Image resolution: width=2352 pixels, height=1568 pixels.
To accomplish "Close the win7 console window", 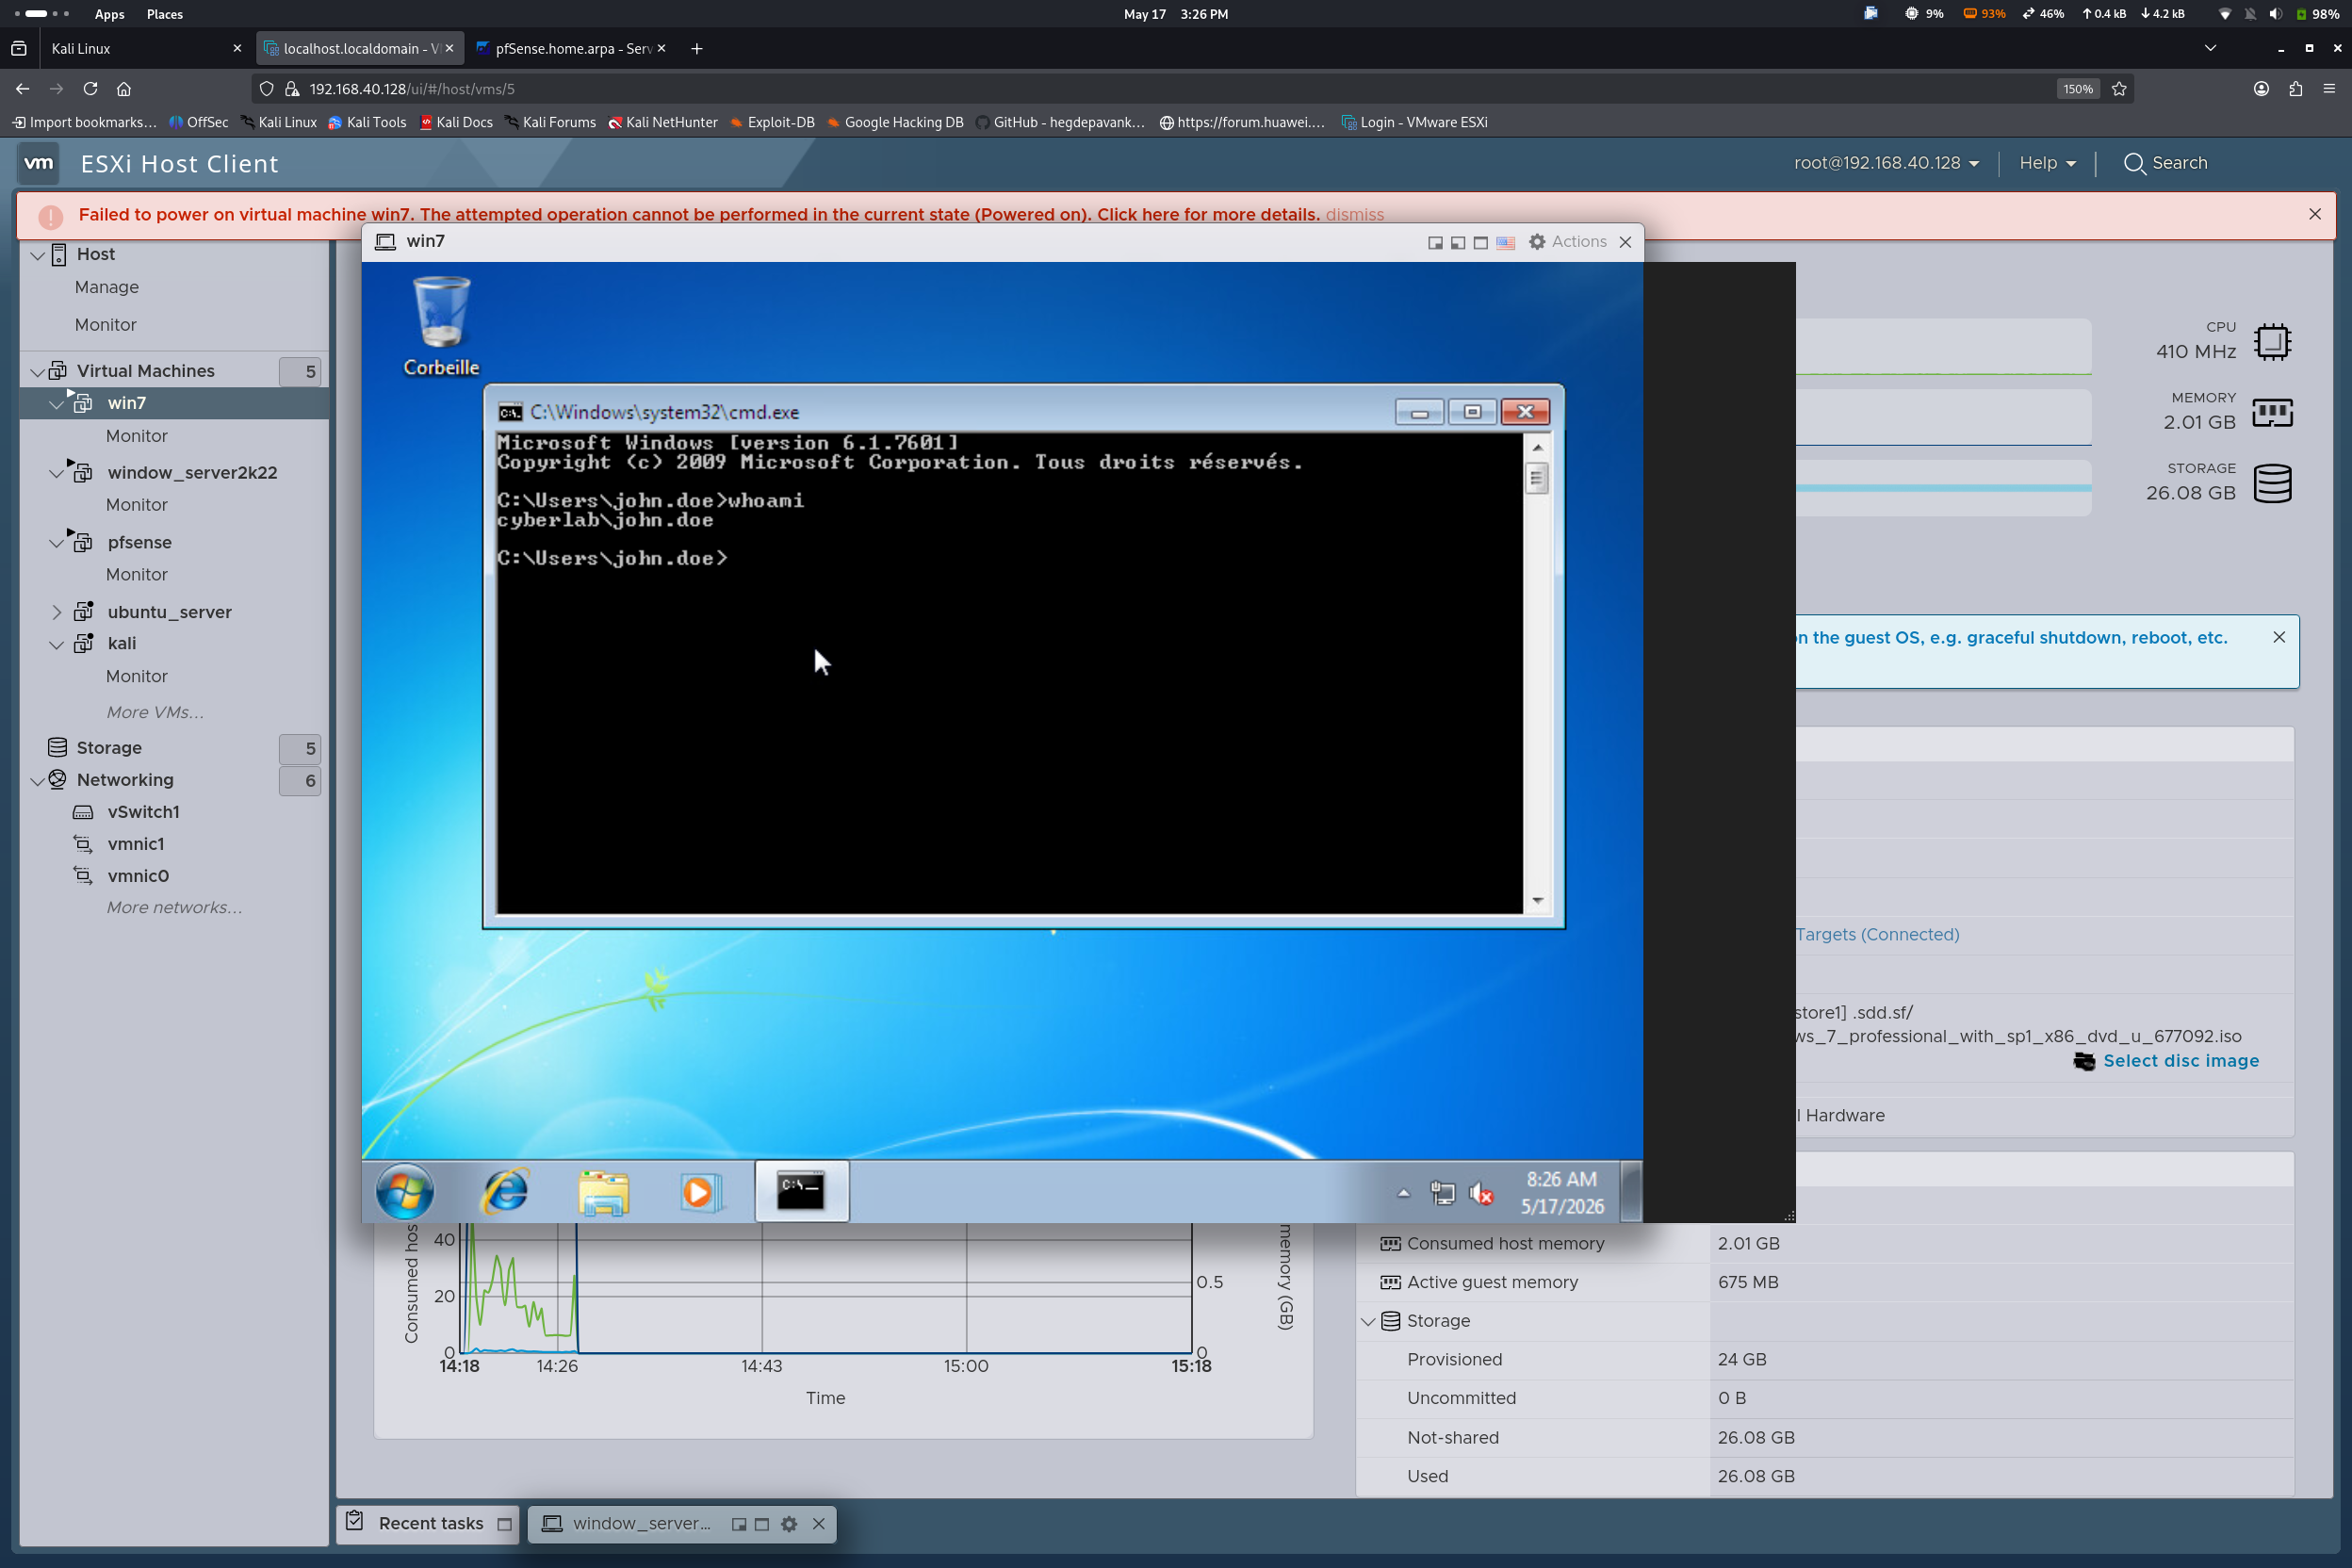I will 1625,242.
